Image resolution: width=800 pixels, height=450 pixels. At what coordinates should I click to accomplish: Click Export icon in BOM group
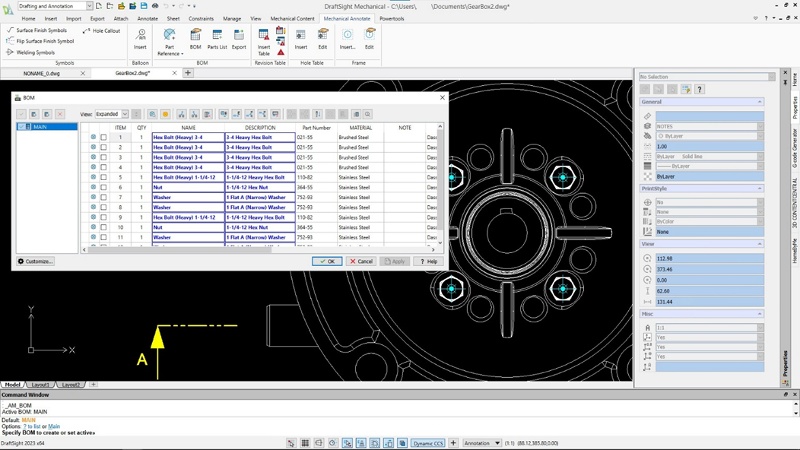pyautogui.click(x=239, y=38)
